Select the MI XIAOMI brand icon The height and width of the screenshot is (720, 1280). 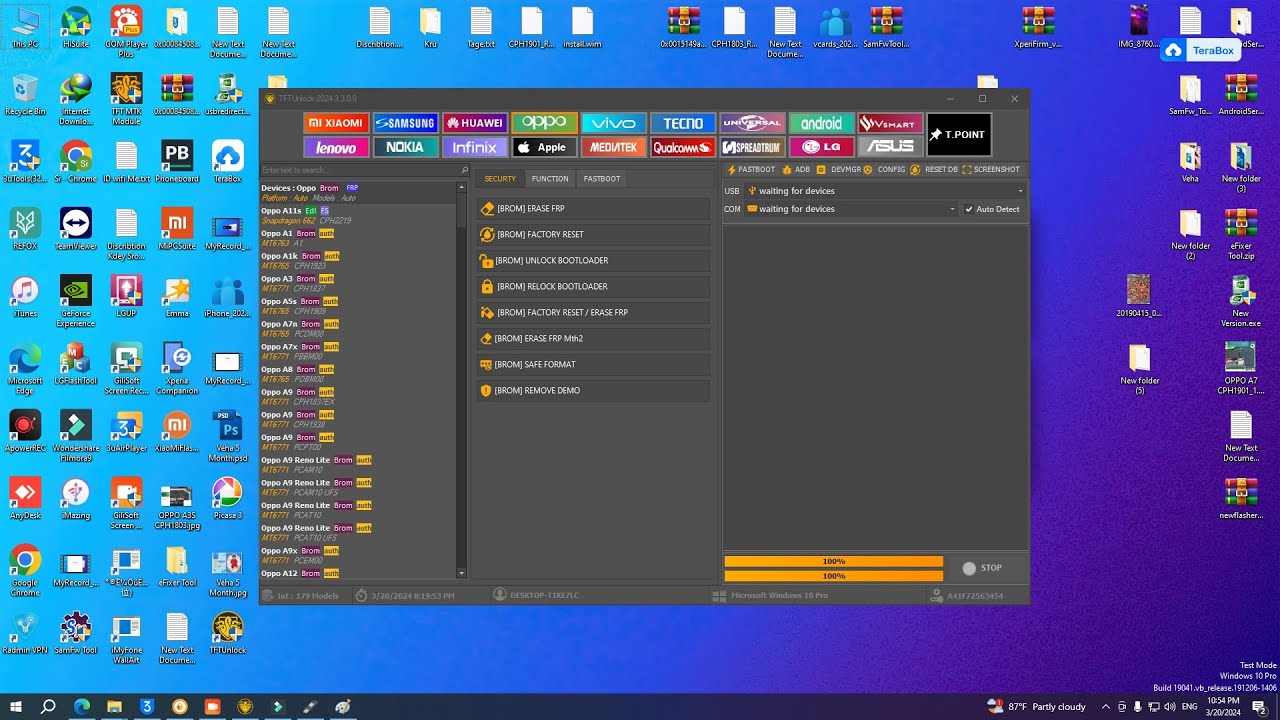click(x=336, y=123)
